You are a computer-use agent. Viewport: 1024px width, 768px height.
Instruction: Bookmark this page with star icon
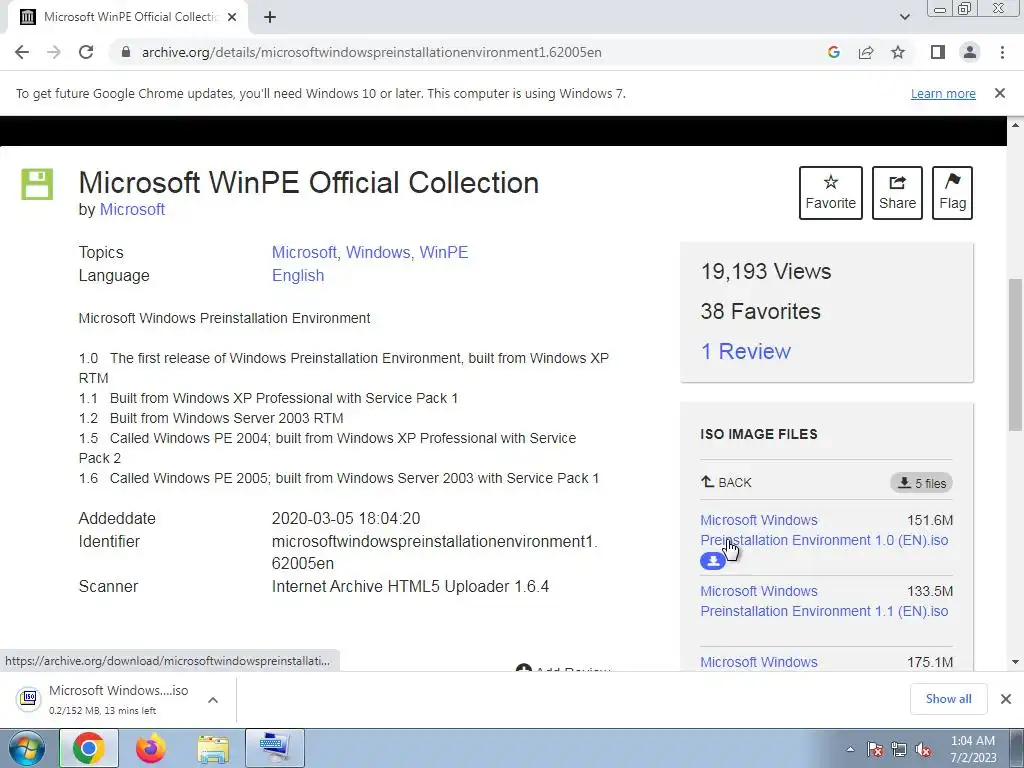click(x=898, y=52)
